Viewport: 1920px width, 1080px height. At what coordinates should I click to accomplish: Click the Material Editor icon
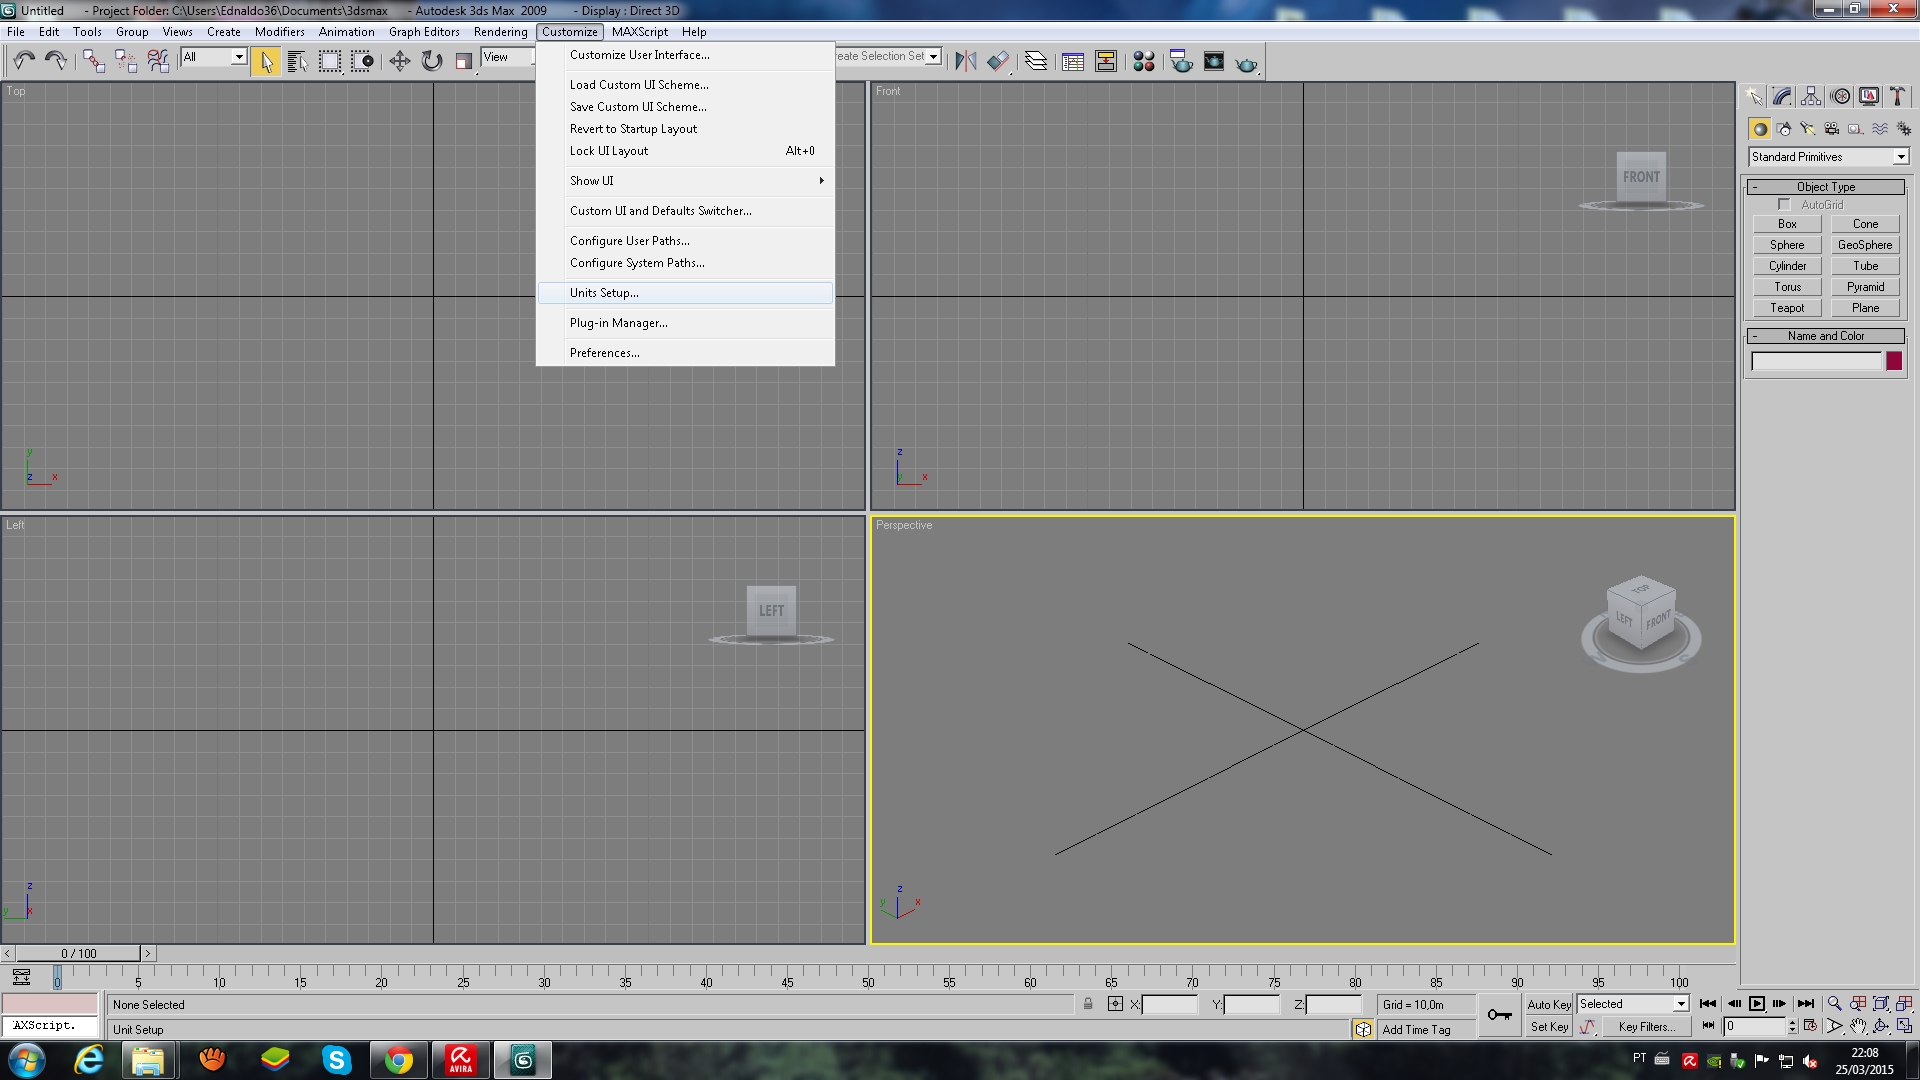tap(1142, 61)
